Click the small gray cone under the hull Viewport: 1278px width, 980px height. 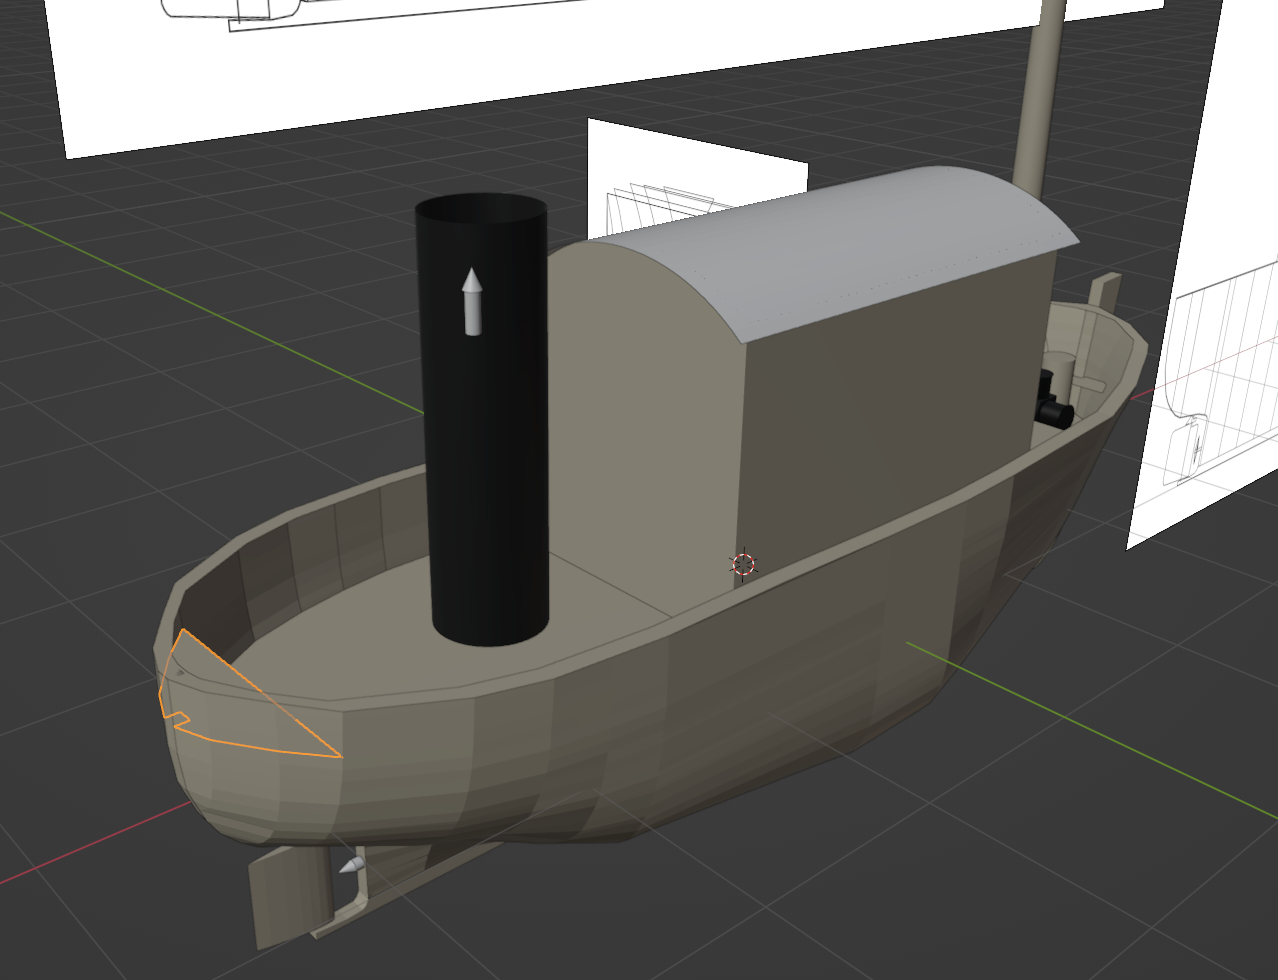pyautogui.click(x=352, y=865)
